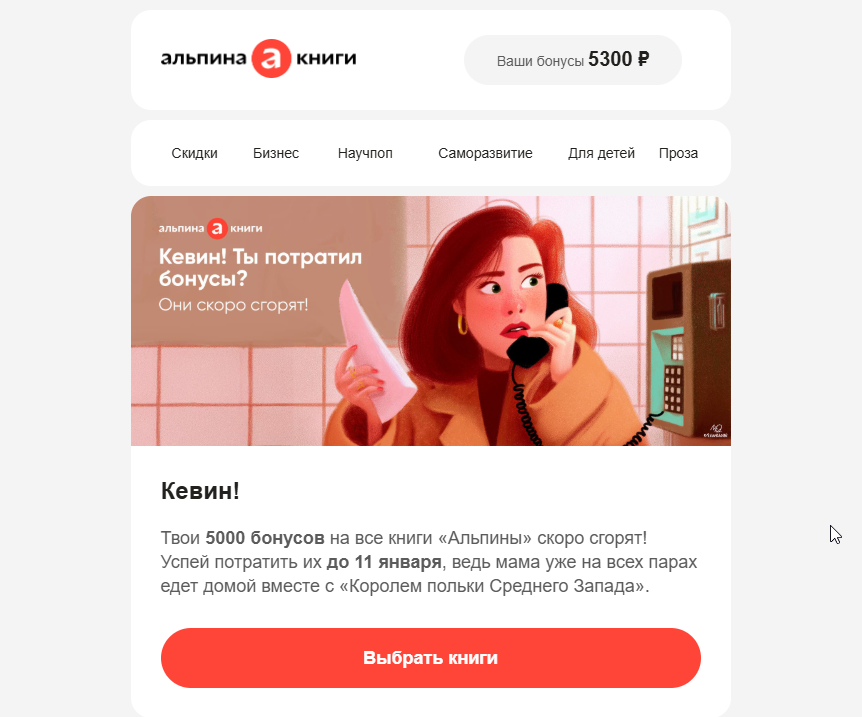Open the Саморазвитие section
Image resolution: width=863 pixels, height=717 pixels.
click(485, 153)
